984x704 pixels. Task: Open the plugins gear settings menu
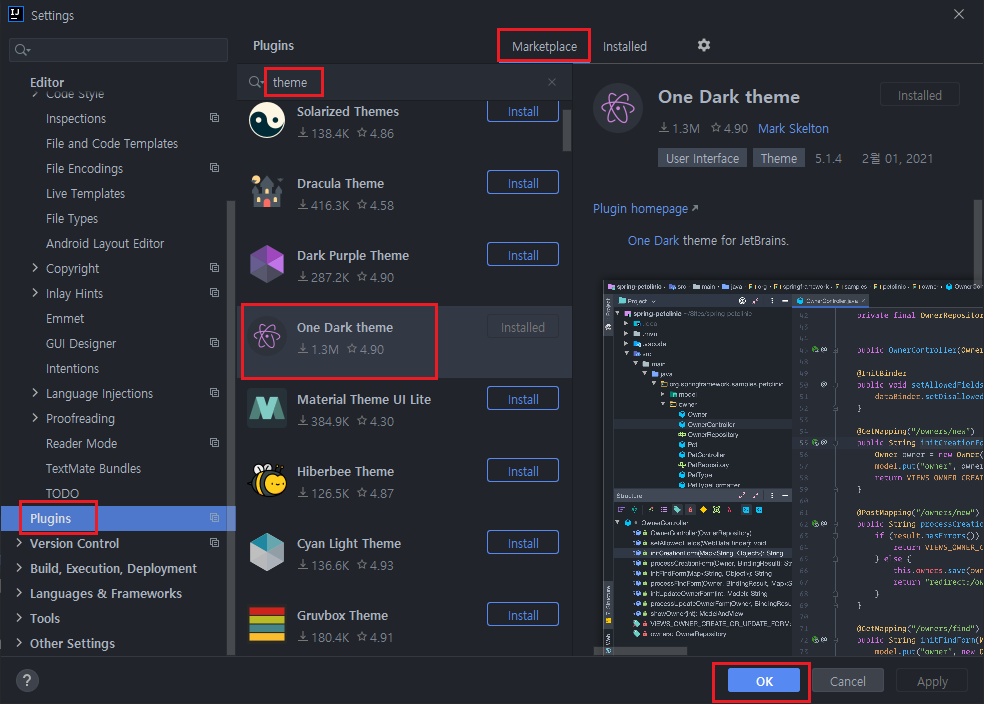pos(703,45)
